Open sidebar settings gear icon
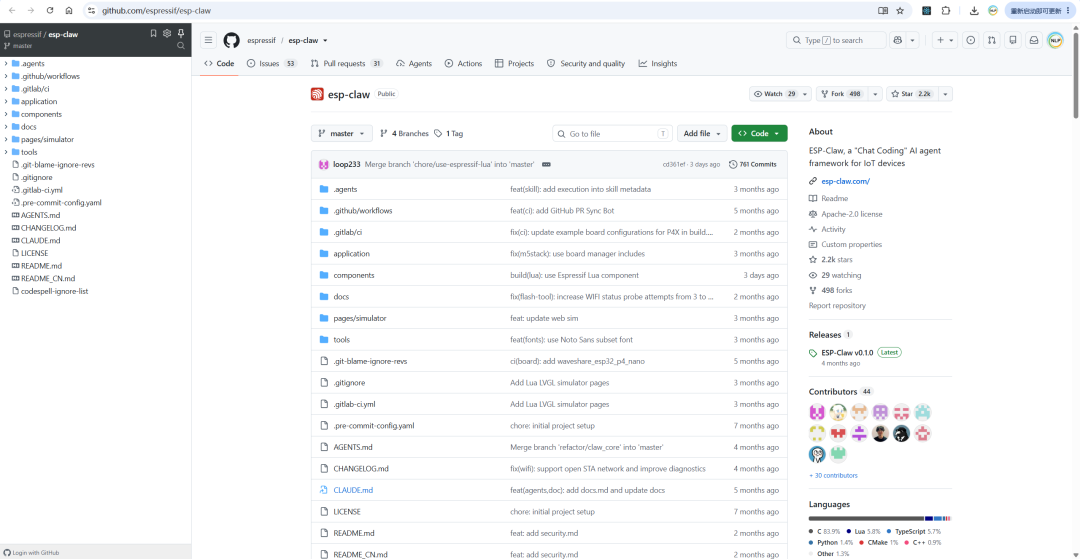Viewport: 1080px width, 559px height. tap(167, 33)
